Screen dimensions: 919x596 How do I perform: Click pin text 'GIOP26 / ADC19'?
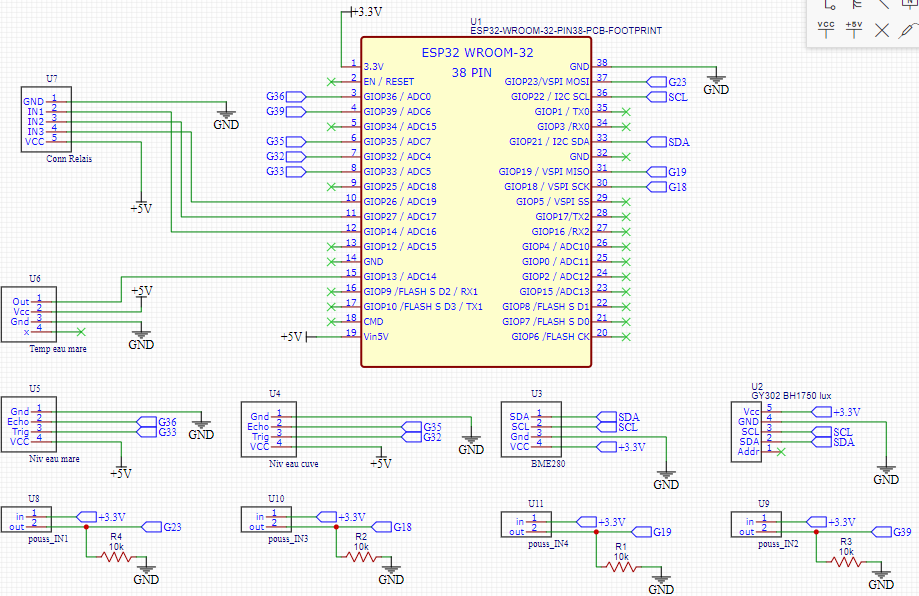pos(400,202)
